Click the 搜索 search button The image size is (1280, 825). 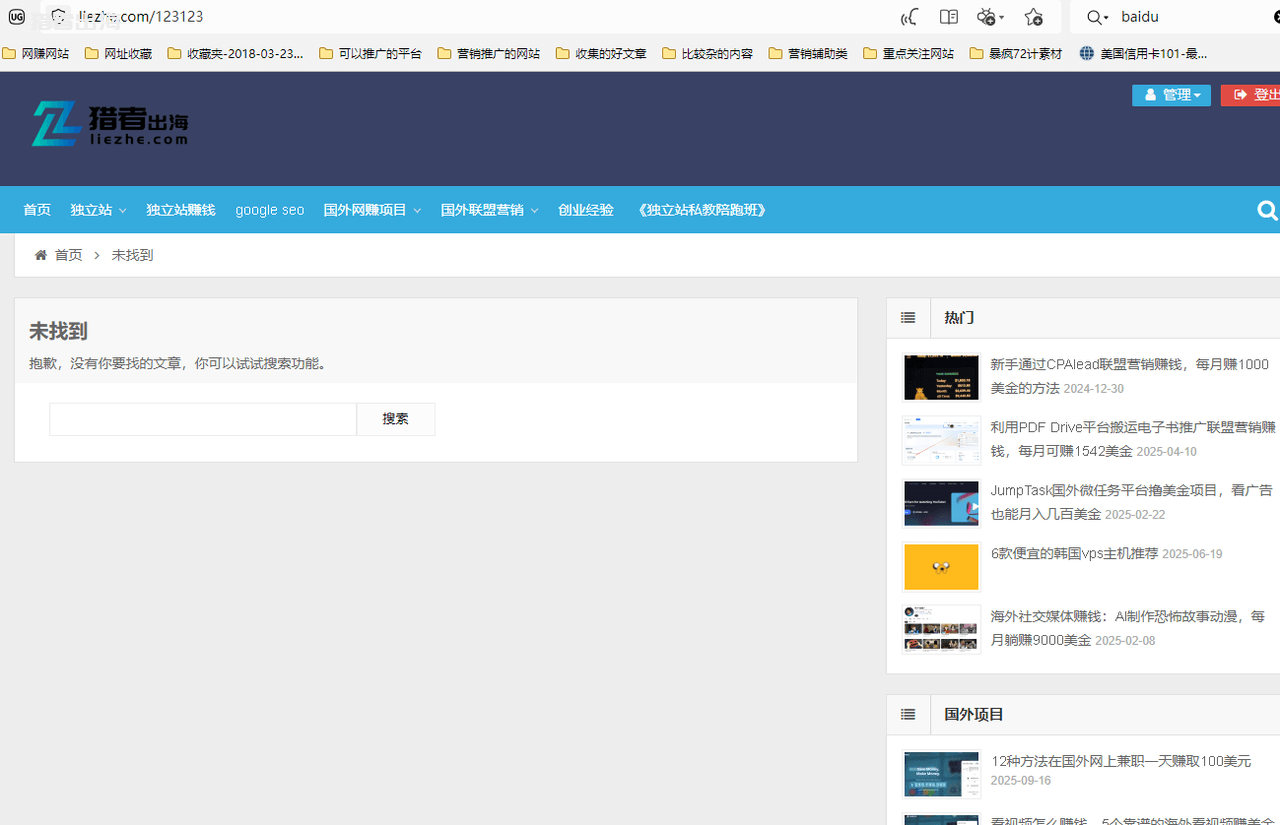point(395,418)
